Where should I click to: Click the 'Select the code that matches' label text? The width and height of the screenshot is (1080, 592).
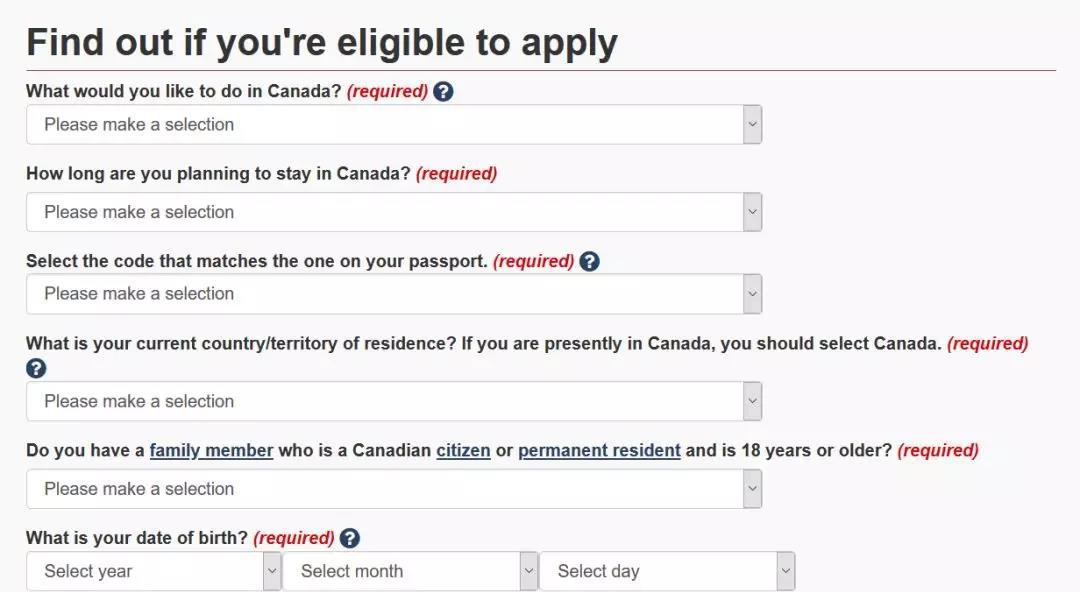[x=257, y=261]
